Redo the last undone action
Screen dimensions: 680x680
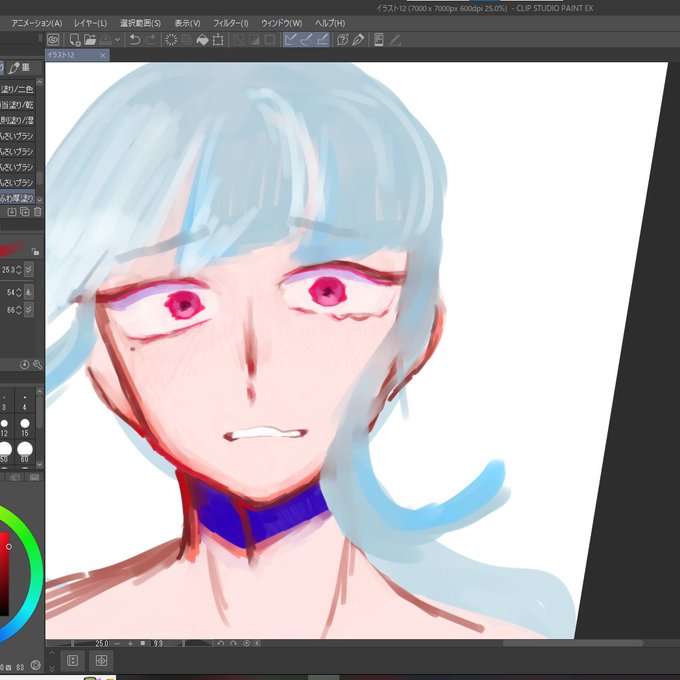pos(150,40)
